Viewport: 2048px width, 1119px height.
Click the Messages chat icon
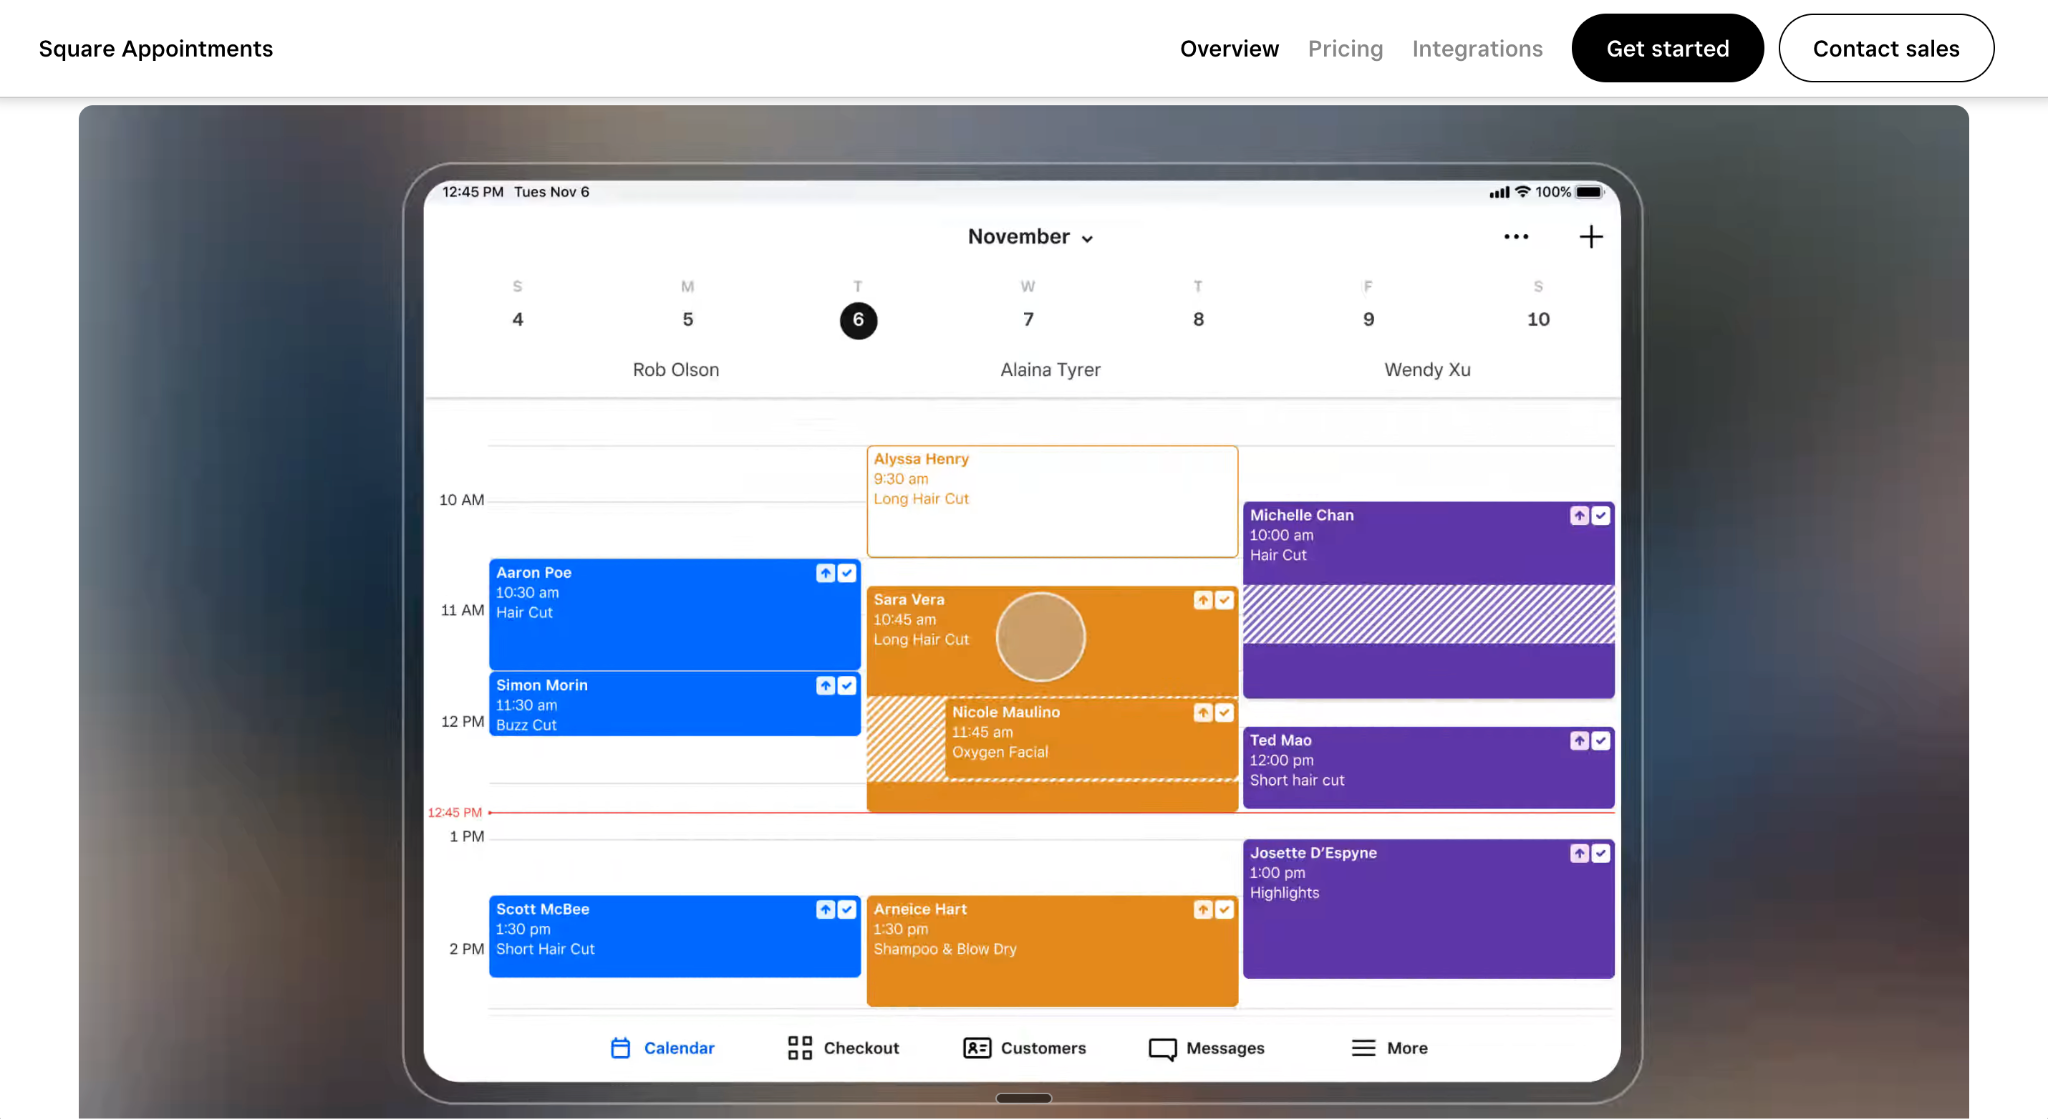[1162, 1049]
